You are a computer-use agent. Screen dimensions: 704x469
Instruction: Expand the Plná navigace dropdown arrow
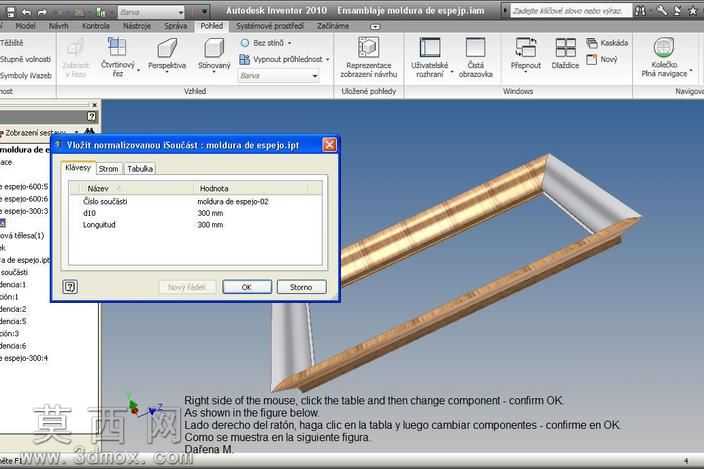click(x=691, y=71)
